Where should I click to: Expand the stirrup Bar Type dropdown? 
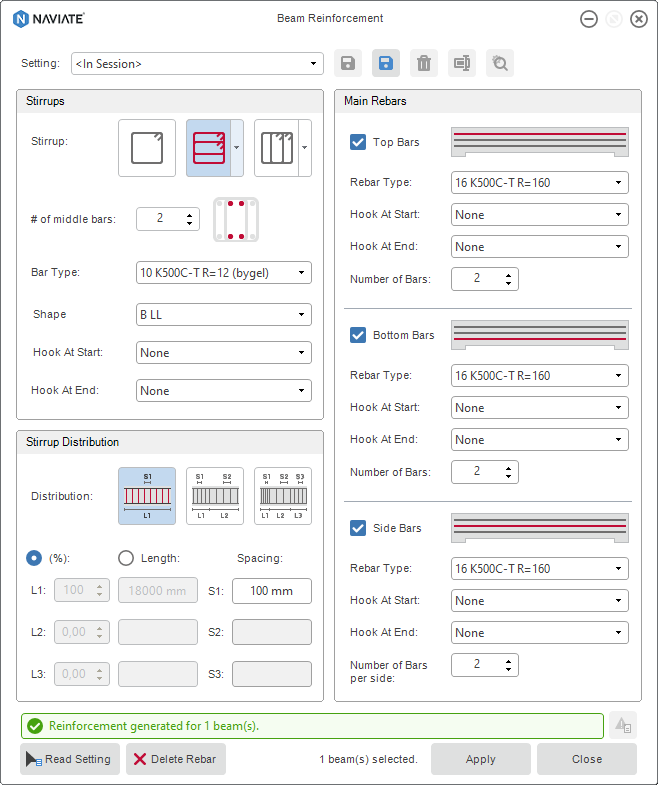pos(223,272)
